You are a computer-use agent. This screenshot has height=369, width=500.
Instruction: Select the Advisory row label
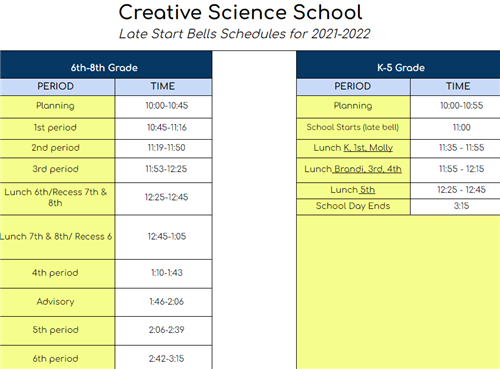(55, 302)
